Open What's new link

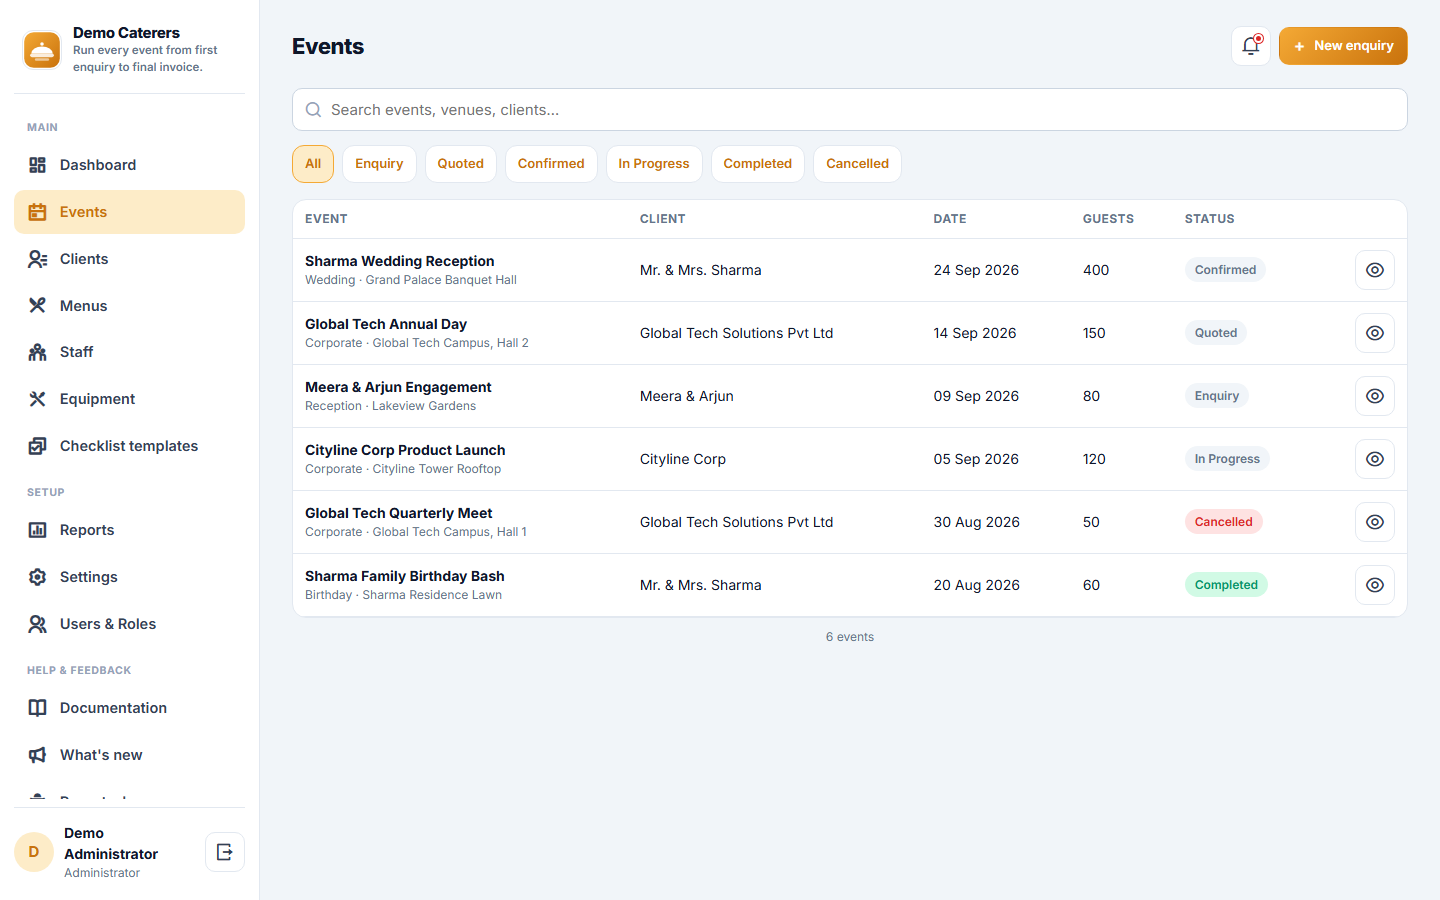pos(129,755)
